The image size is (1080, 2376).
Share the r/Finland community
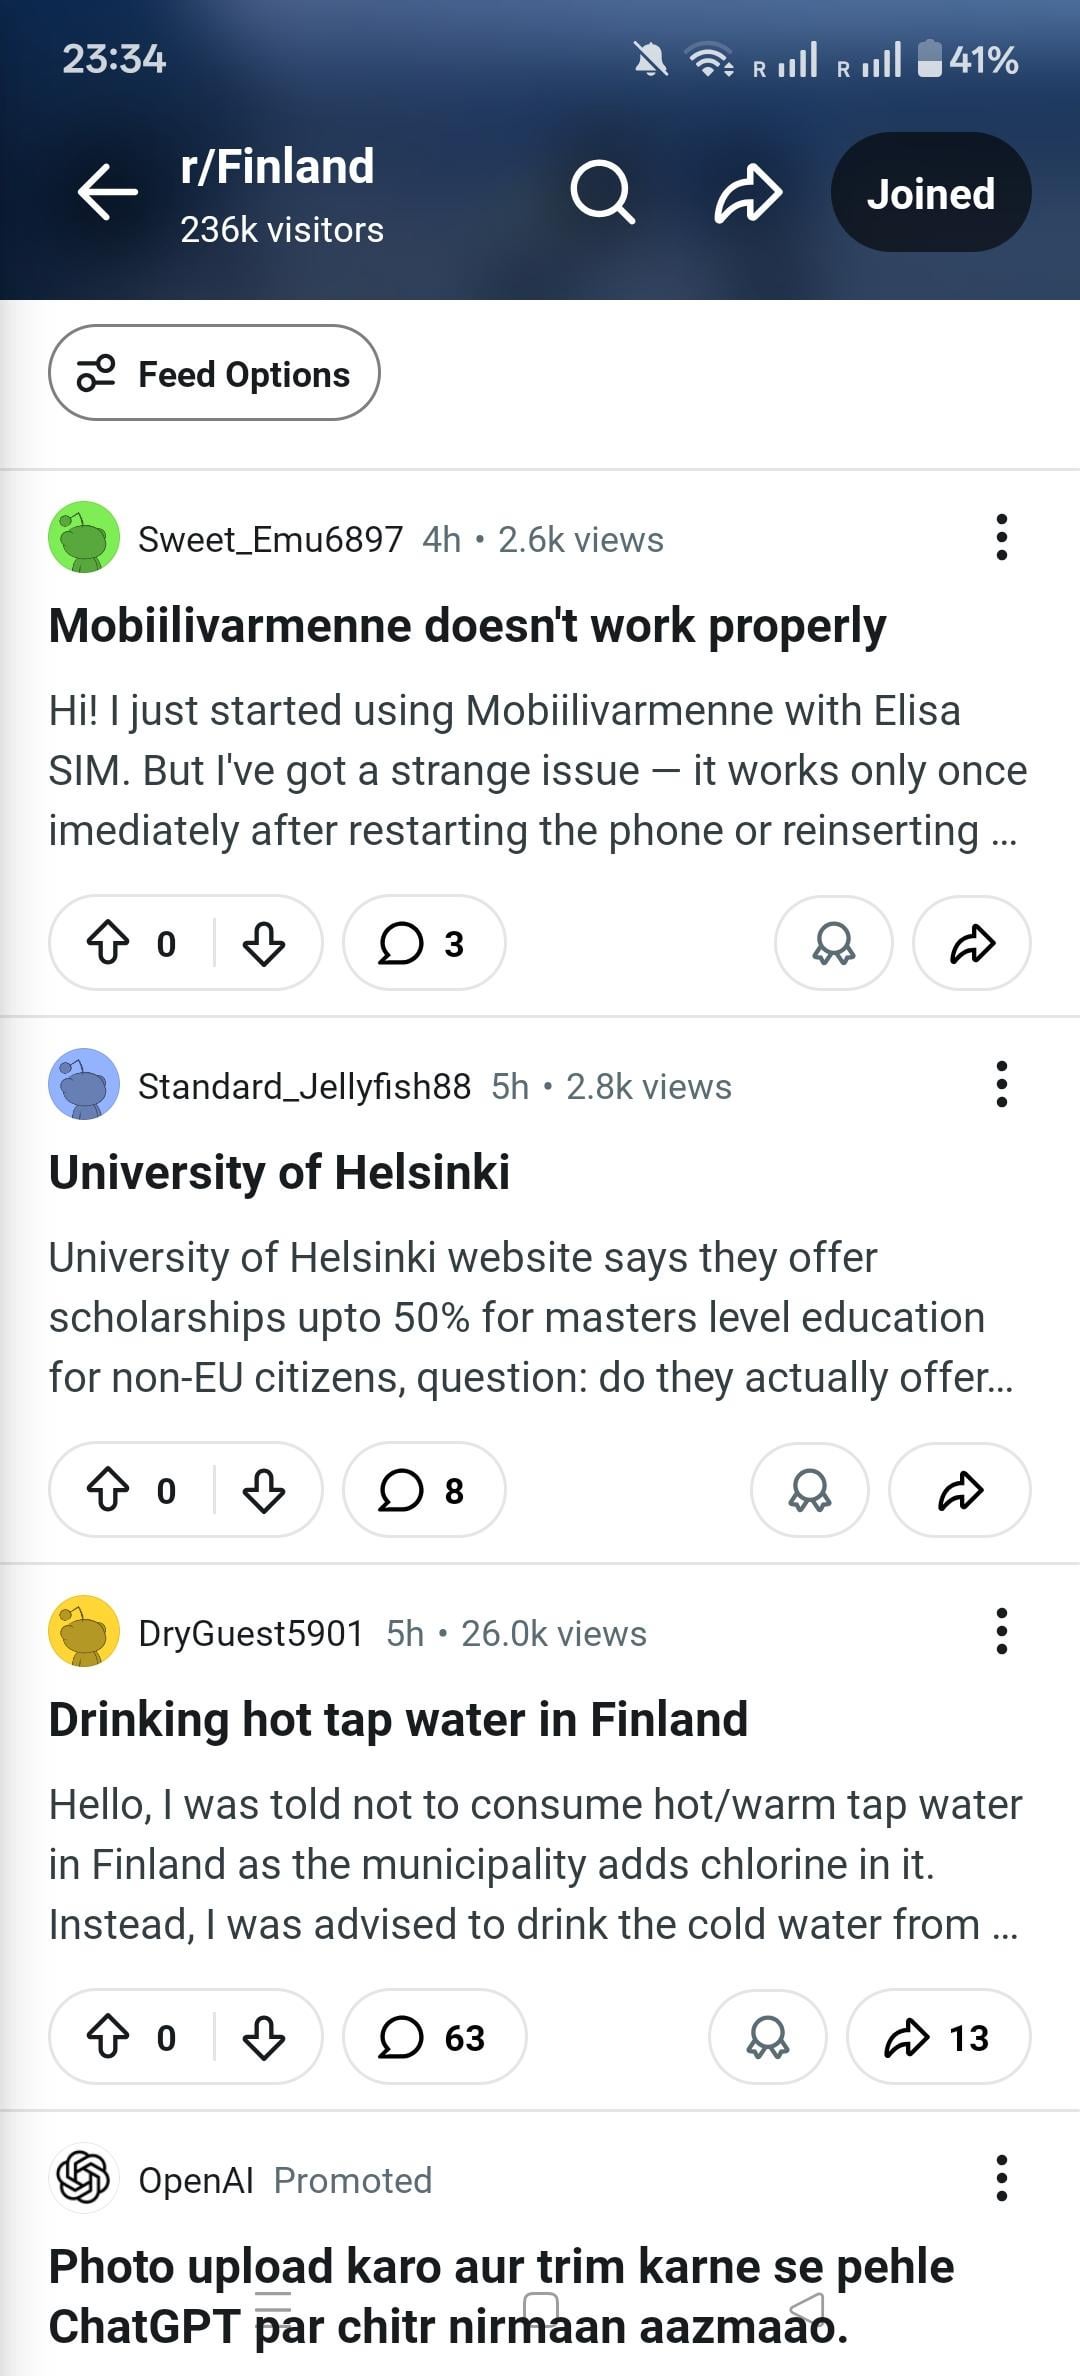(748, 192)
